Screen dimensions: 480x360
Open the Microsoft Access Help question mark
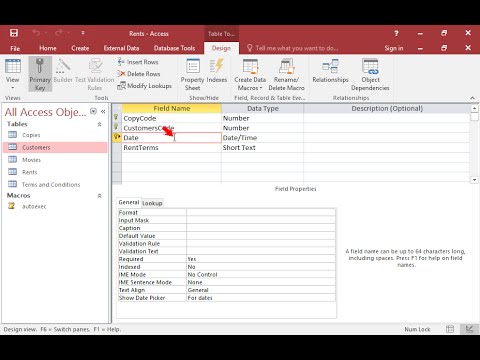[x=396, y=33]
